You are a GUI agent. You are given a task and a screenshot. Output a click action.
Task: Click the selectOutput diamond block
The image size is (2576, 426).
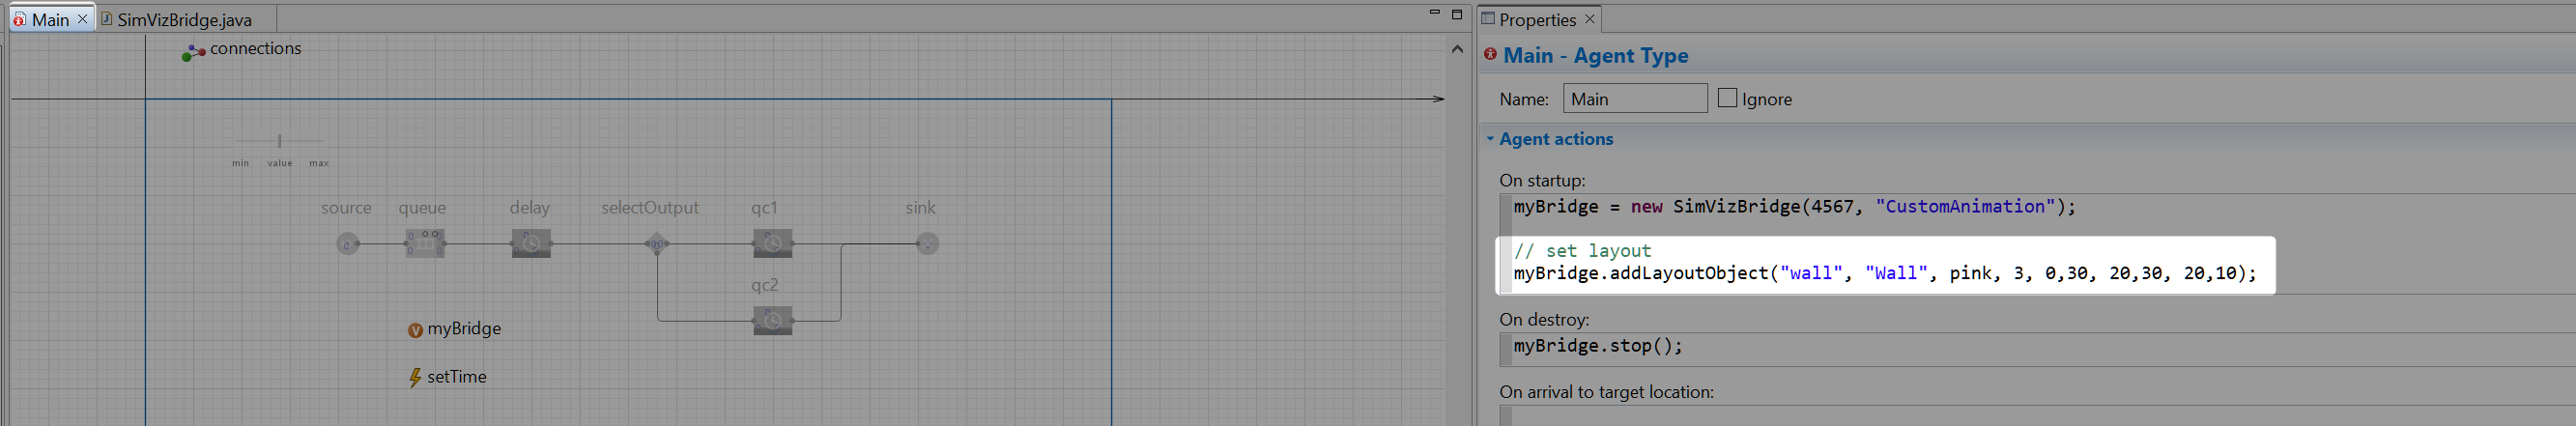coord(657,243)
